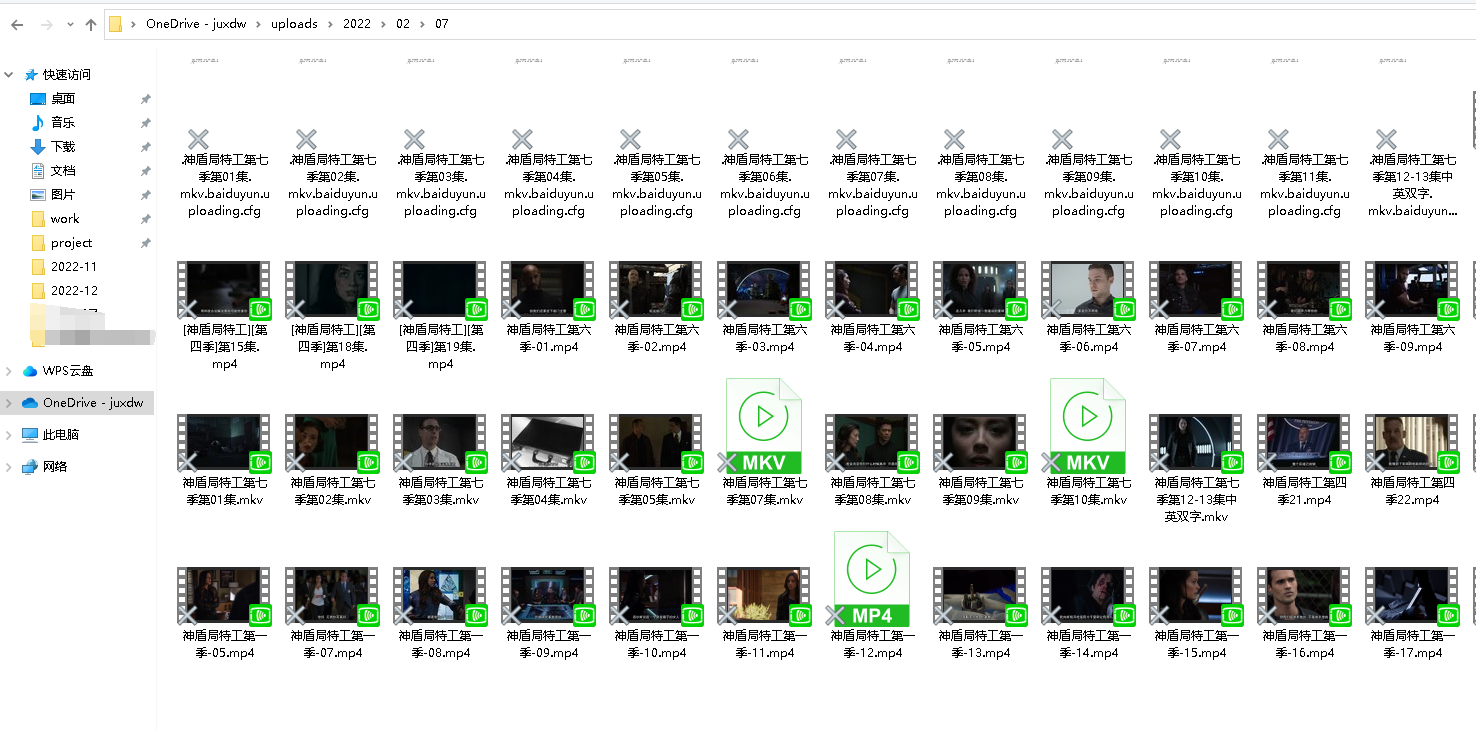Select video 神盾局特工第四季-21.mp4
Image resolution: width=1476 pixels, height=731 pixels.
coord(1303,460)
